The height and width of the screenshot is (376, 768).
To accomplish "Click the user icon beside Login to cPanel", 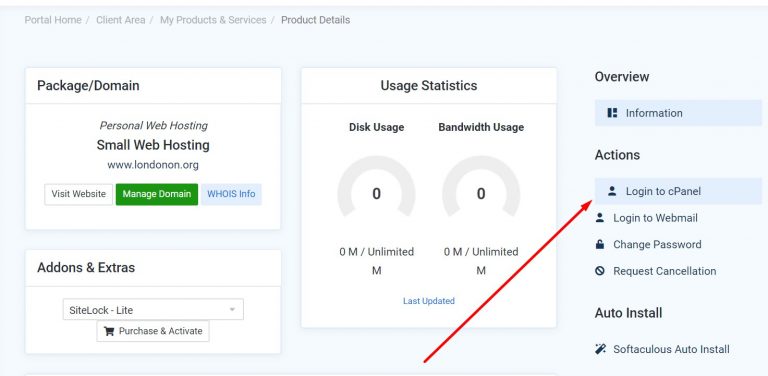I will 612,191.
